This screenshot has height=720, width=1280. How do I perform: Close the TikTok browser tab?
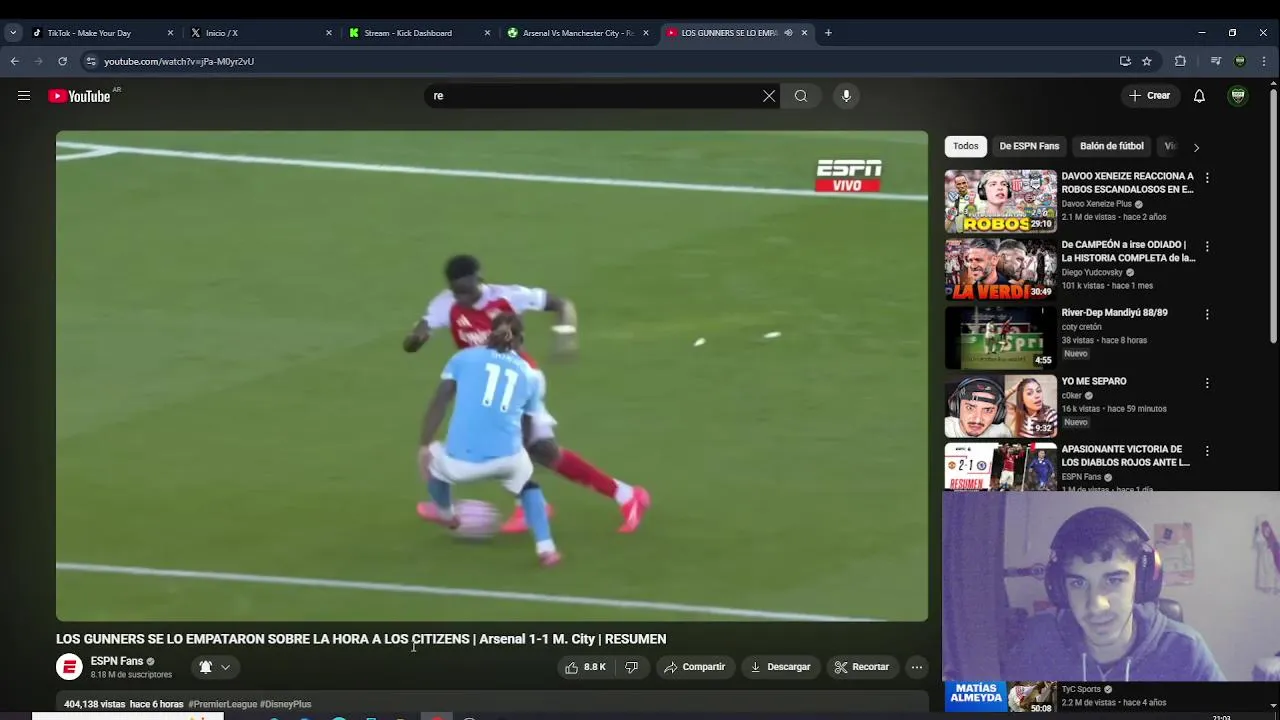170,33
